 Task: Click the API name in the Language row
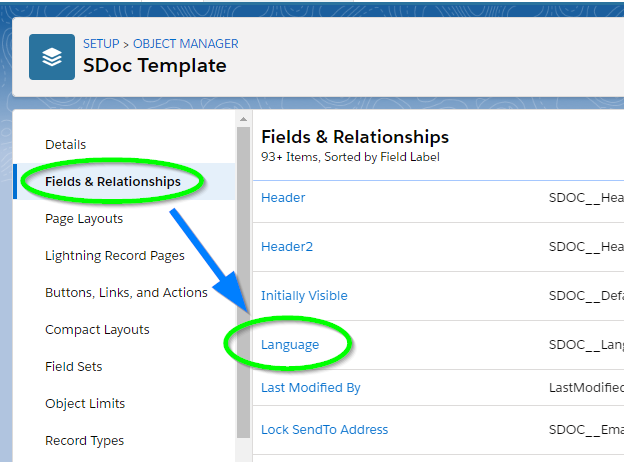(x=586, y=345)
